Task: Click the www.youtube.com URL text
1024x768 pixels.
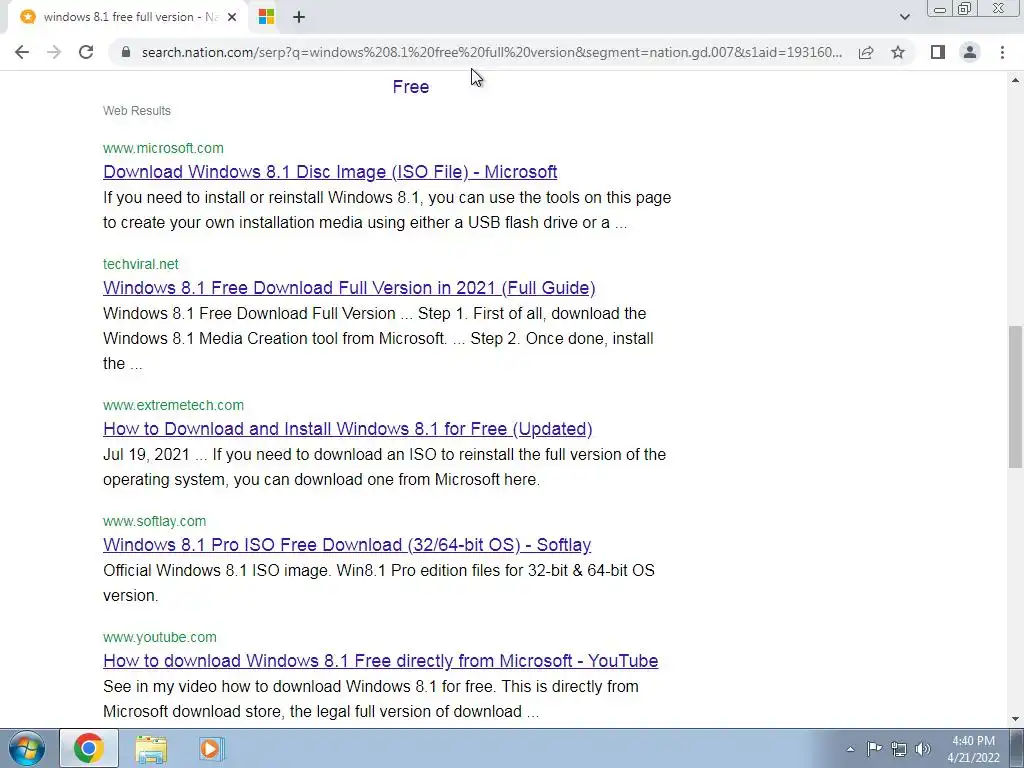Action: point(159,637)
